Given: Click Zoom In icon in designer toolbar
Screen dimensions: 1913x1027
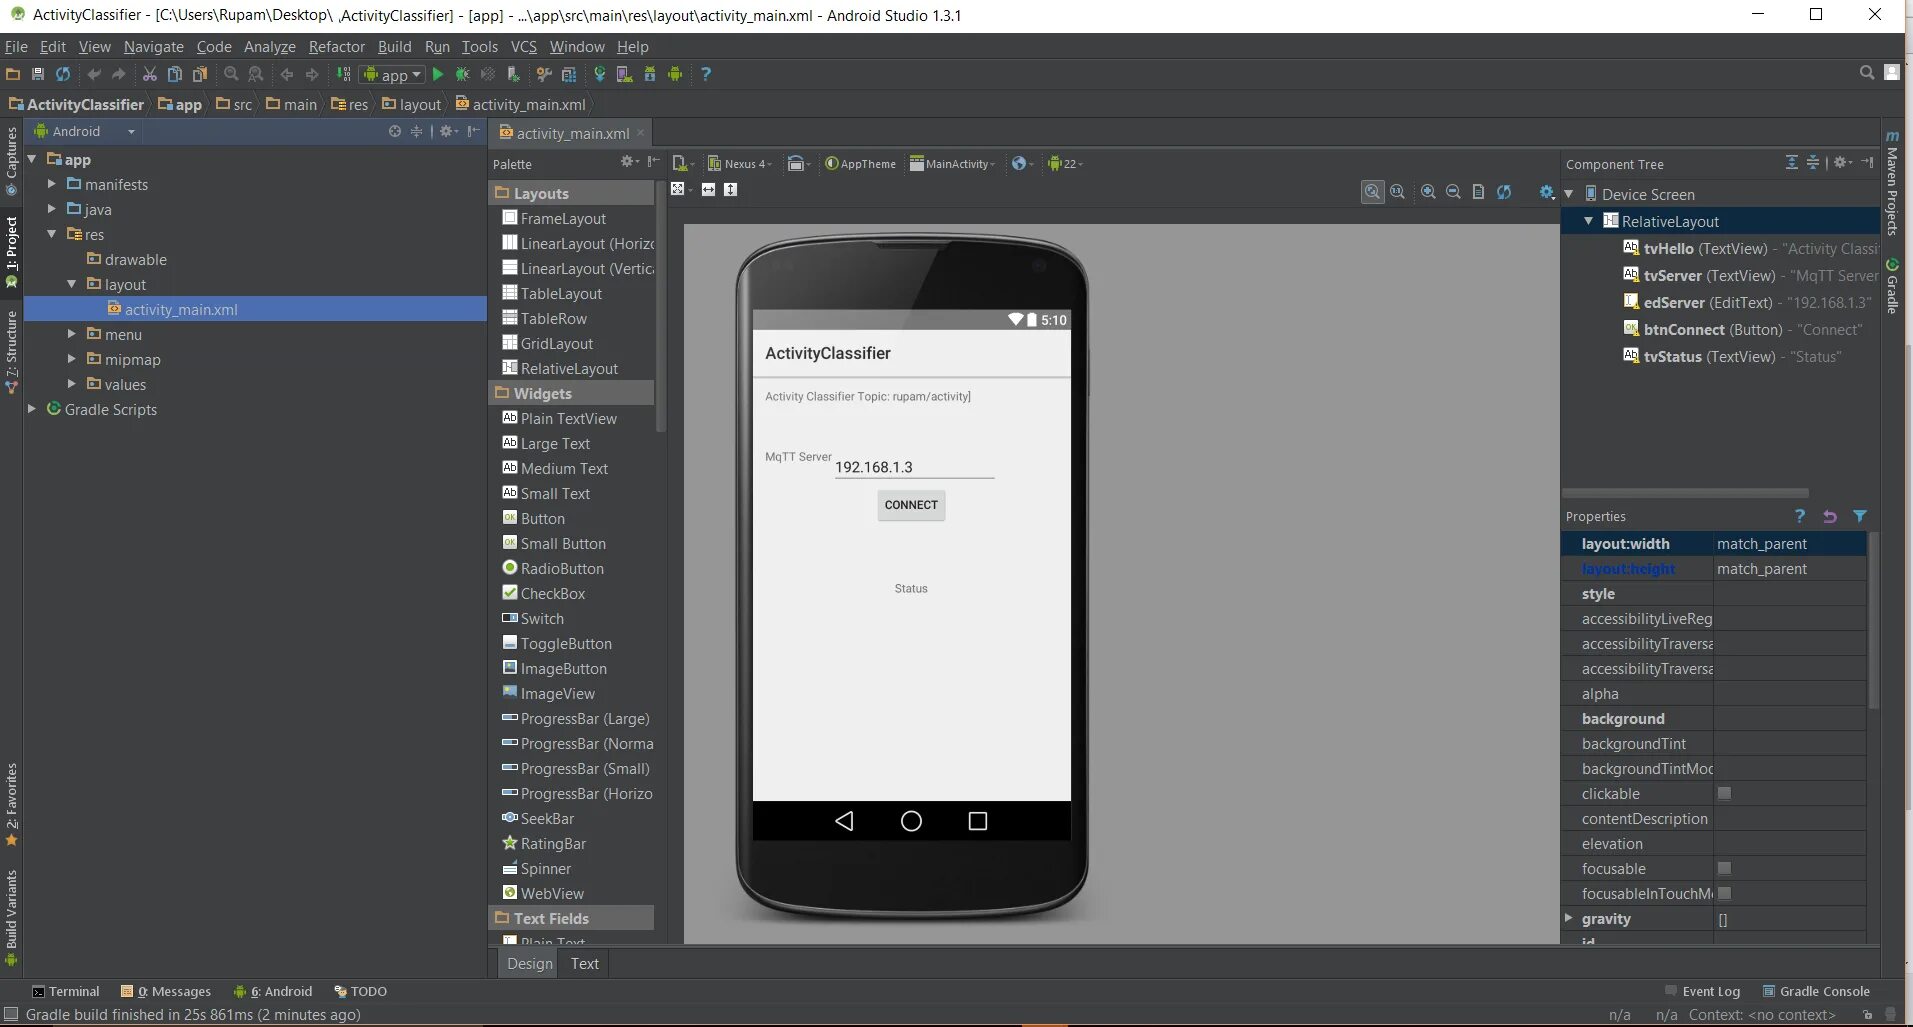Looking at the screenshot, I should (1428, 192).
